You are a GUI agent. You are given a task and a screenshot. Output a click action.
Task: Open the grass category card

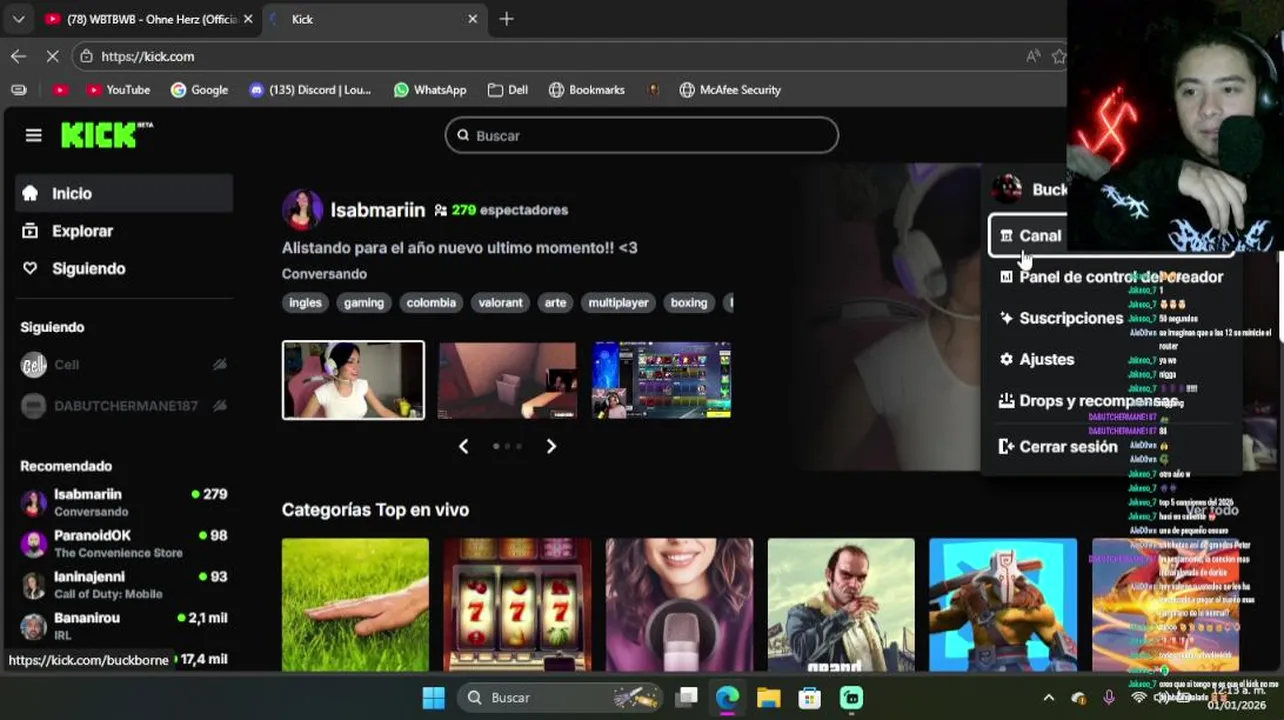[355, 605]
